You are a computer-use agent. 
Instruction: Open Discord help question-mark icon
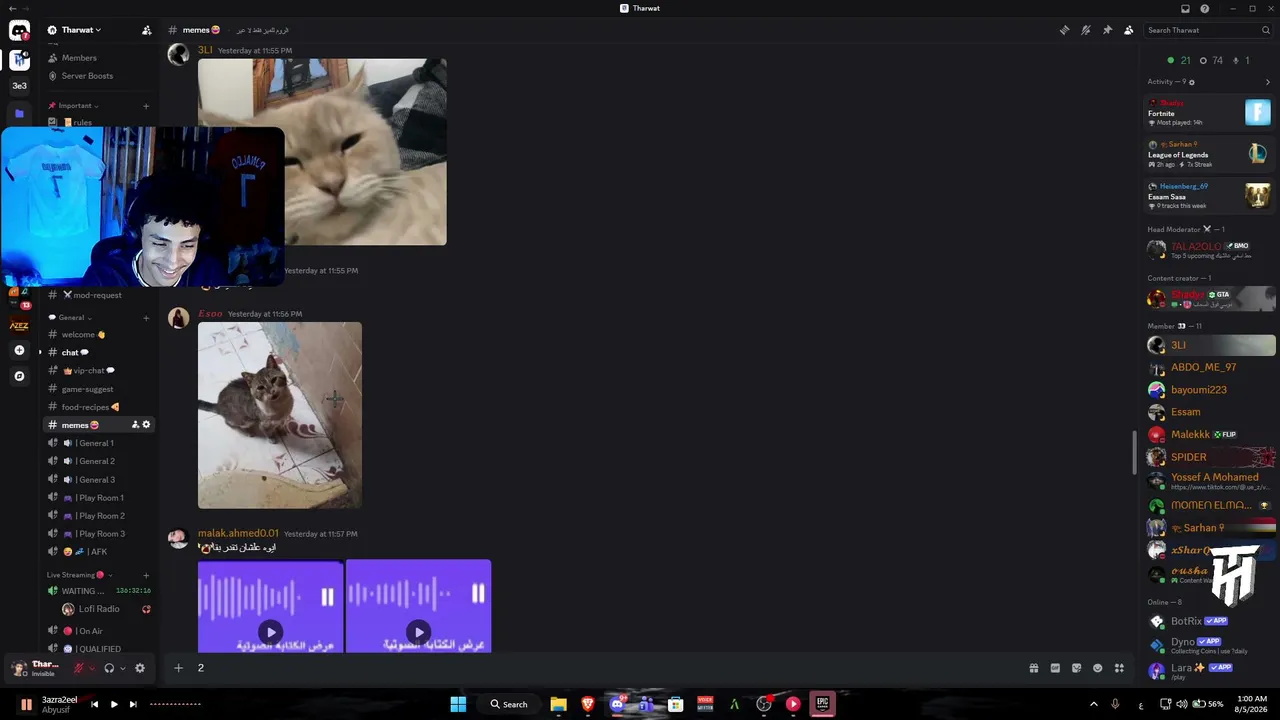click(x=1205, y=9)
